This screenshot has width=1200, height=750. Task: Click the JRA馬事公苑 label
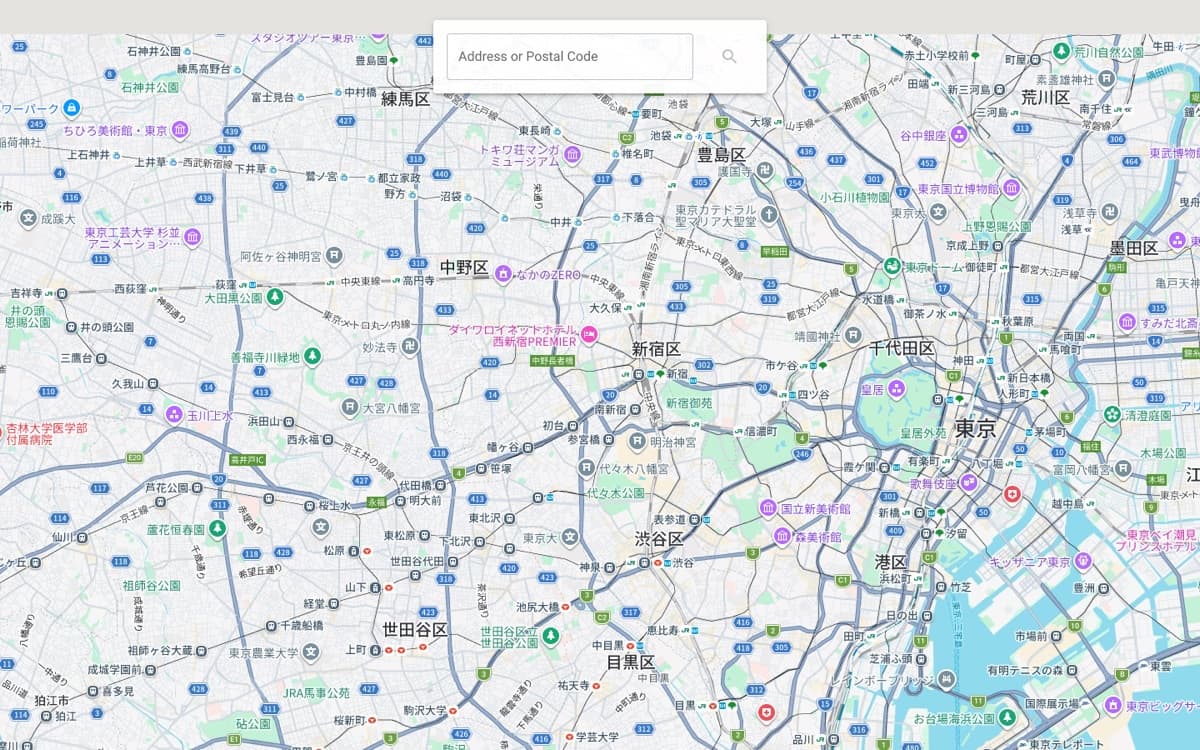pyautogui.click(x=316, y=693)
